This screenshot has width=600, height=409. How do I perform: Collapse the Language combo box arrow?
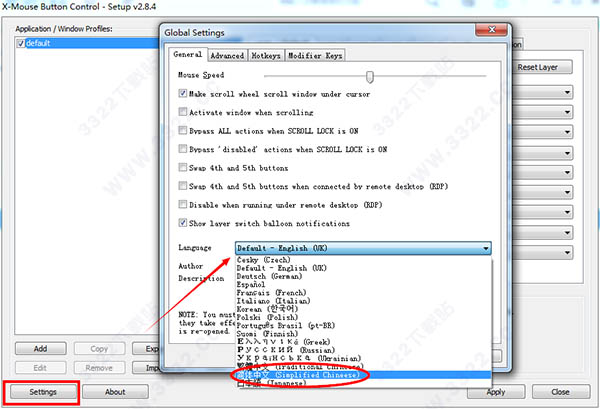[486, 248]
